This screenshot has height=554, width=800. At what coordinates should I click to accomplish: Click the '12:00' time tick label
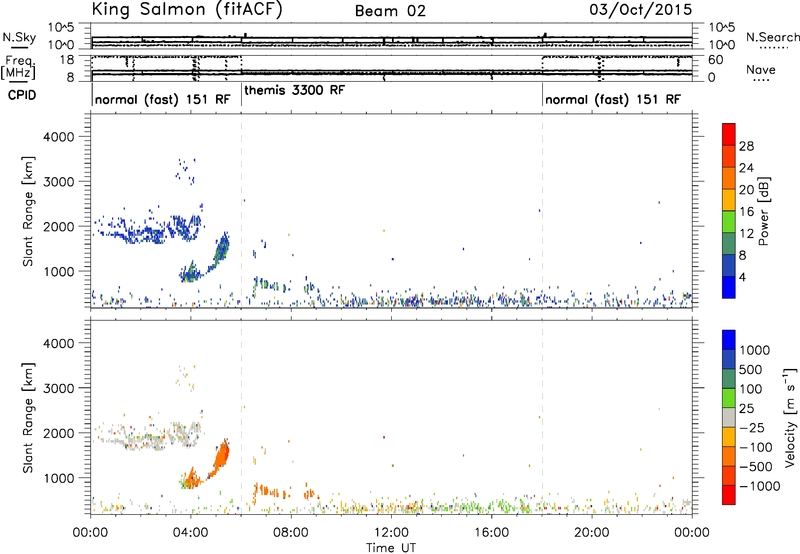[x=391, y=533]
